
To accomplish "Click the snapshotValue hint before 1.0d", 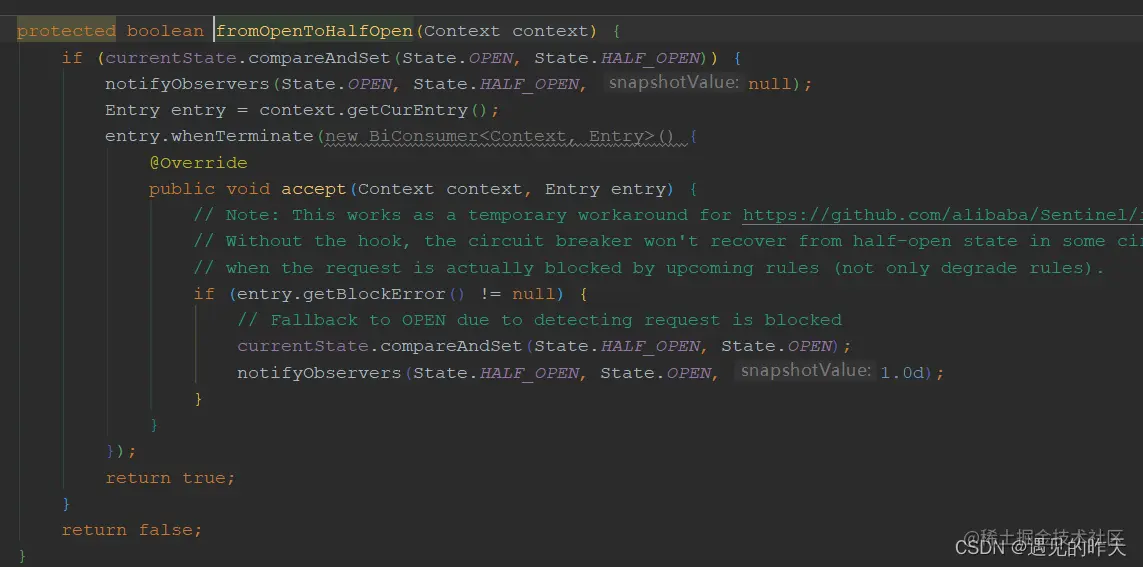I will click(x=805, y=371).
